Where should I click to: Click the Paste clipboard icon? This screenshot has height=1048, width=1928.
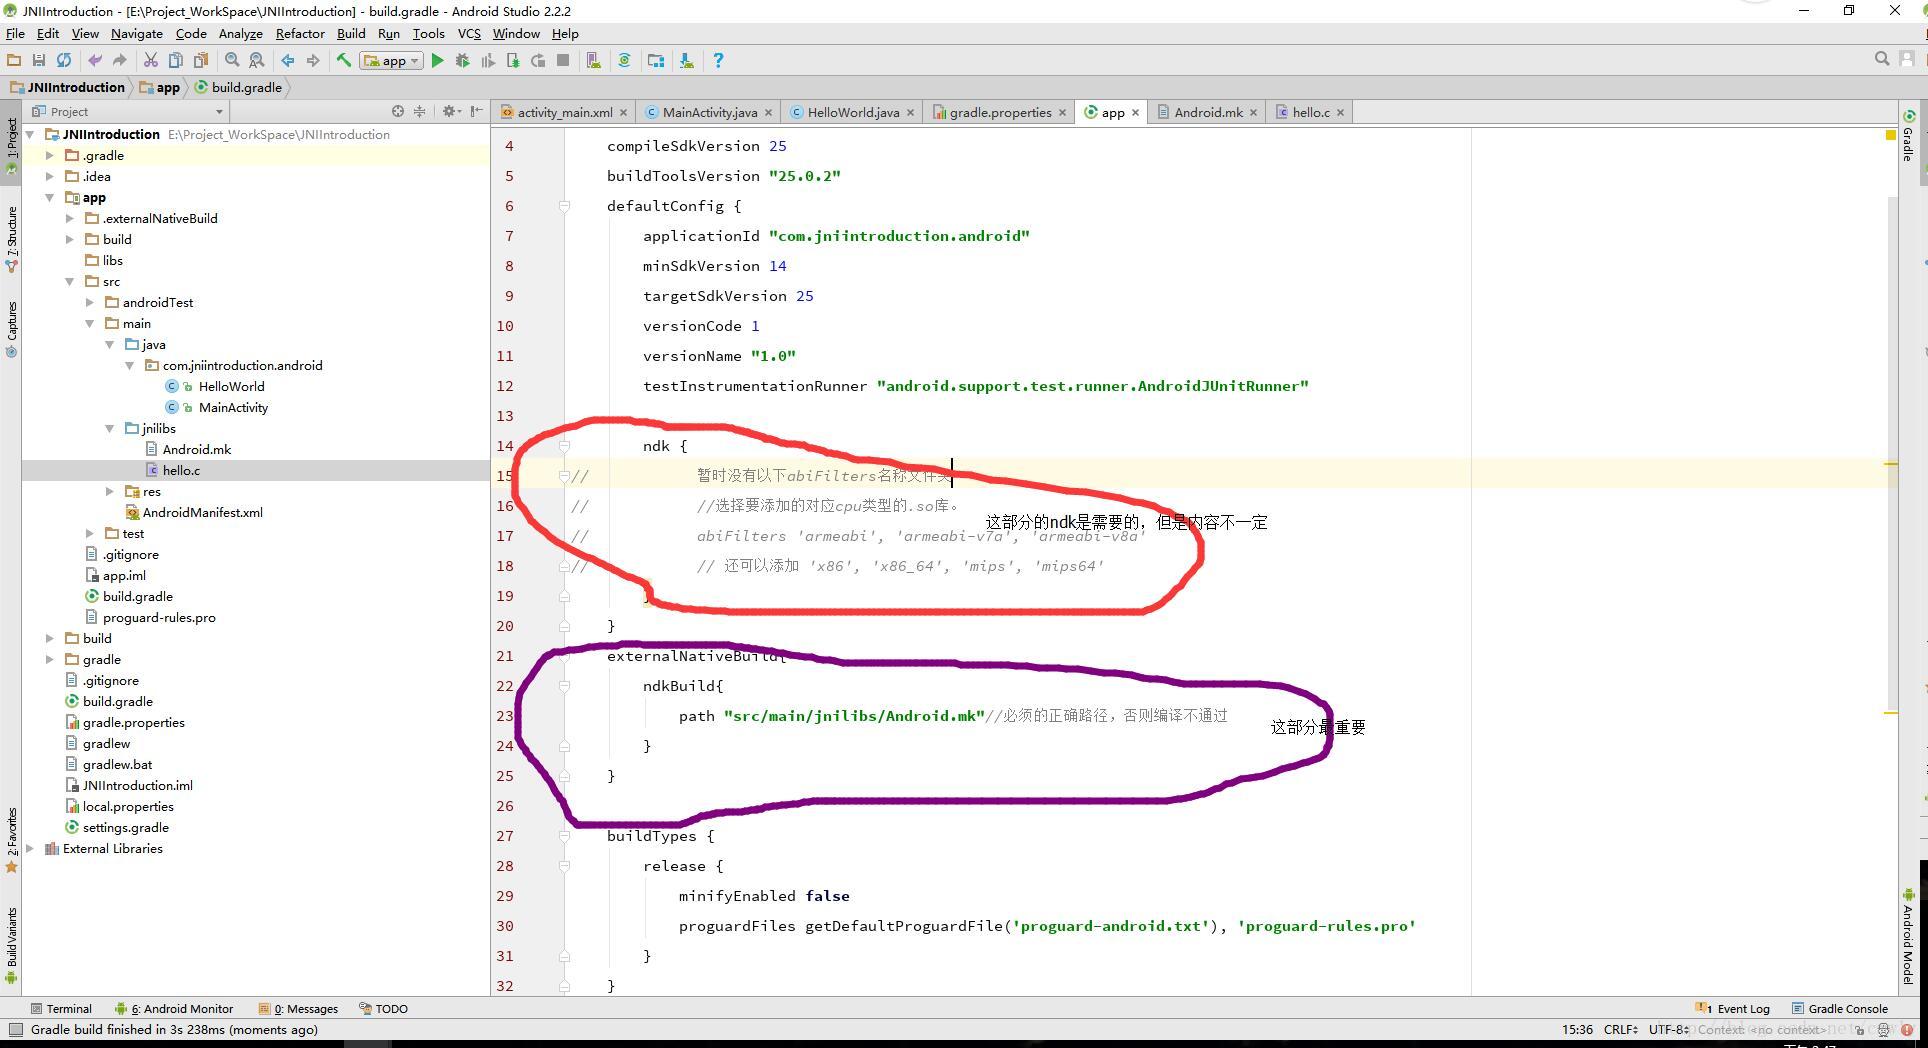coord(200,61)
